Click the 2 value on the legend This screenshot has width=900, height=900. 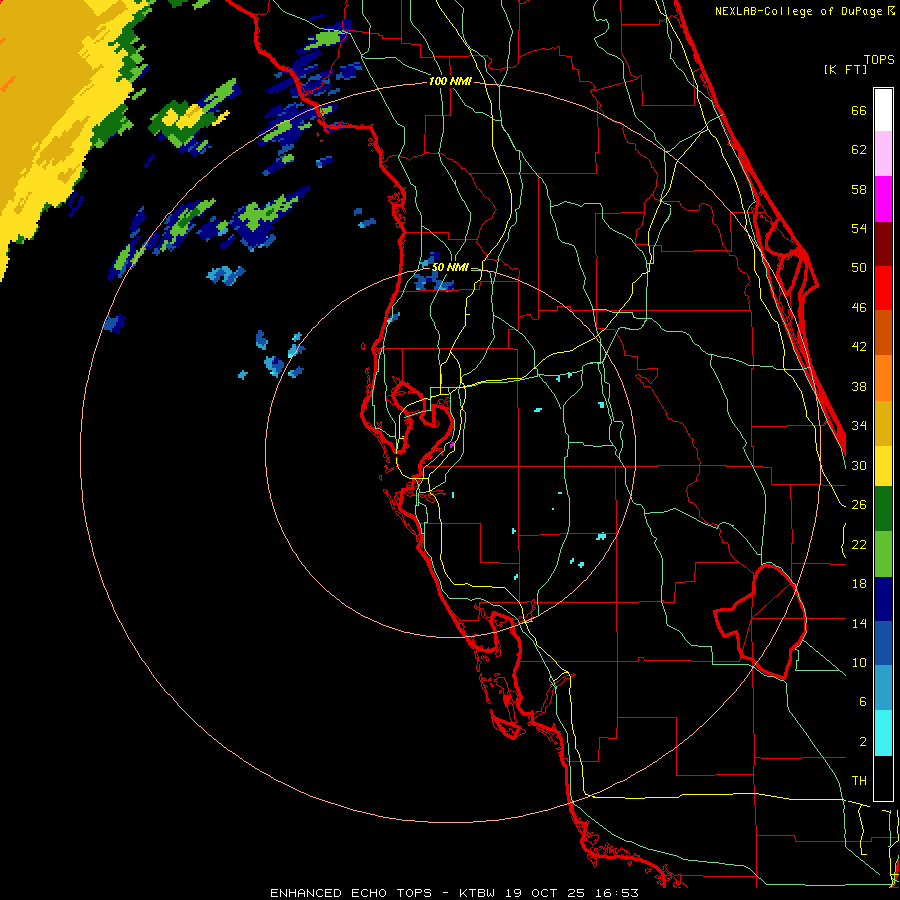(x=862, y=742)
